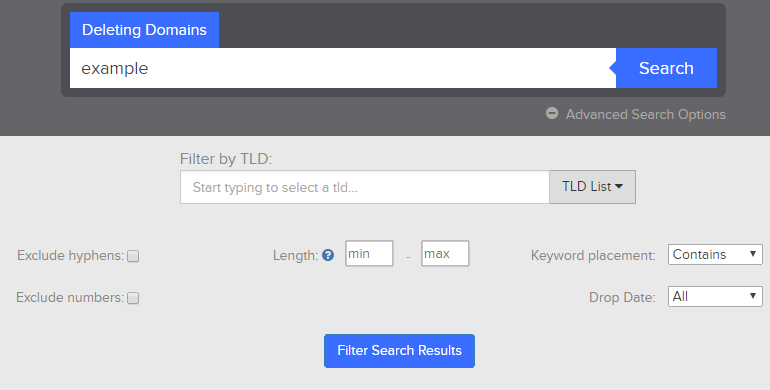Focus the search field containing example
The width and height of the screenshot is (770, 390).
tap(343, 68)
